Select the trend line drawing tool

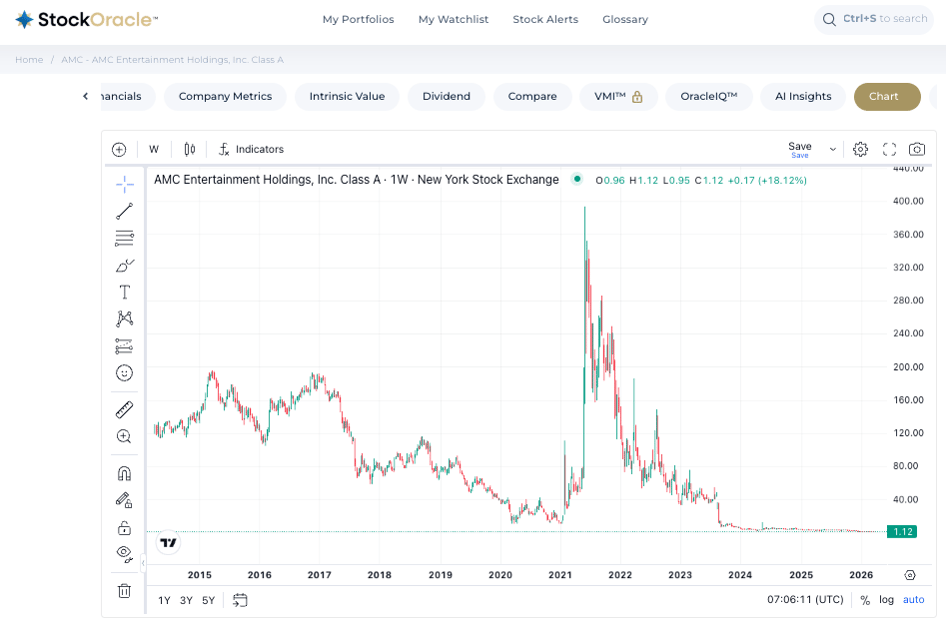pyautogui.click(x=124, y=211)
